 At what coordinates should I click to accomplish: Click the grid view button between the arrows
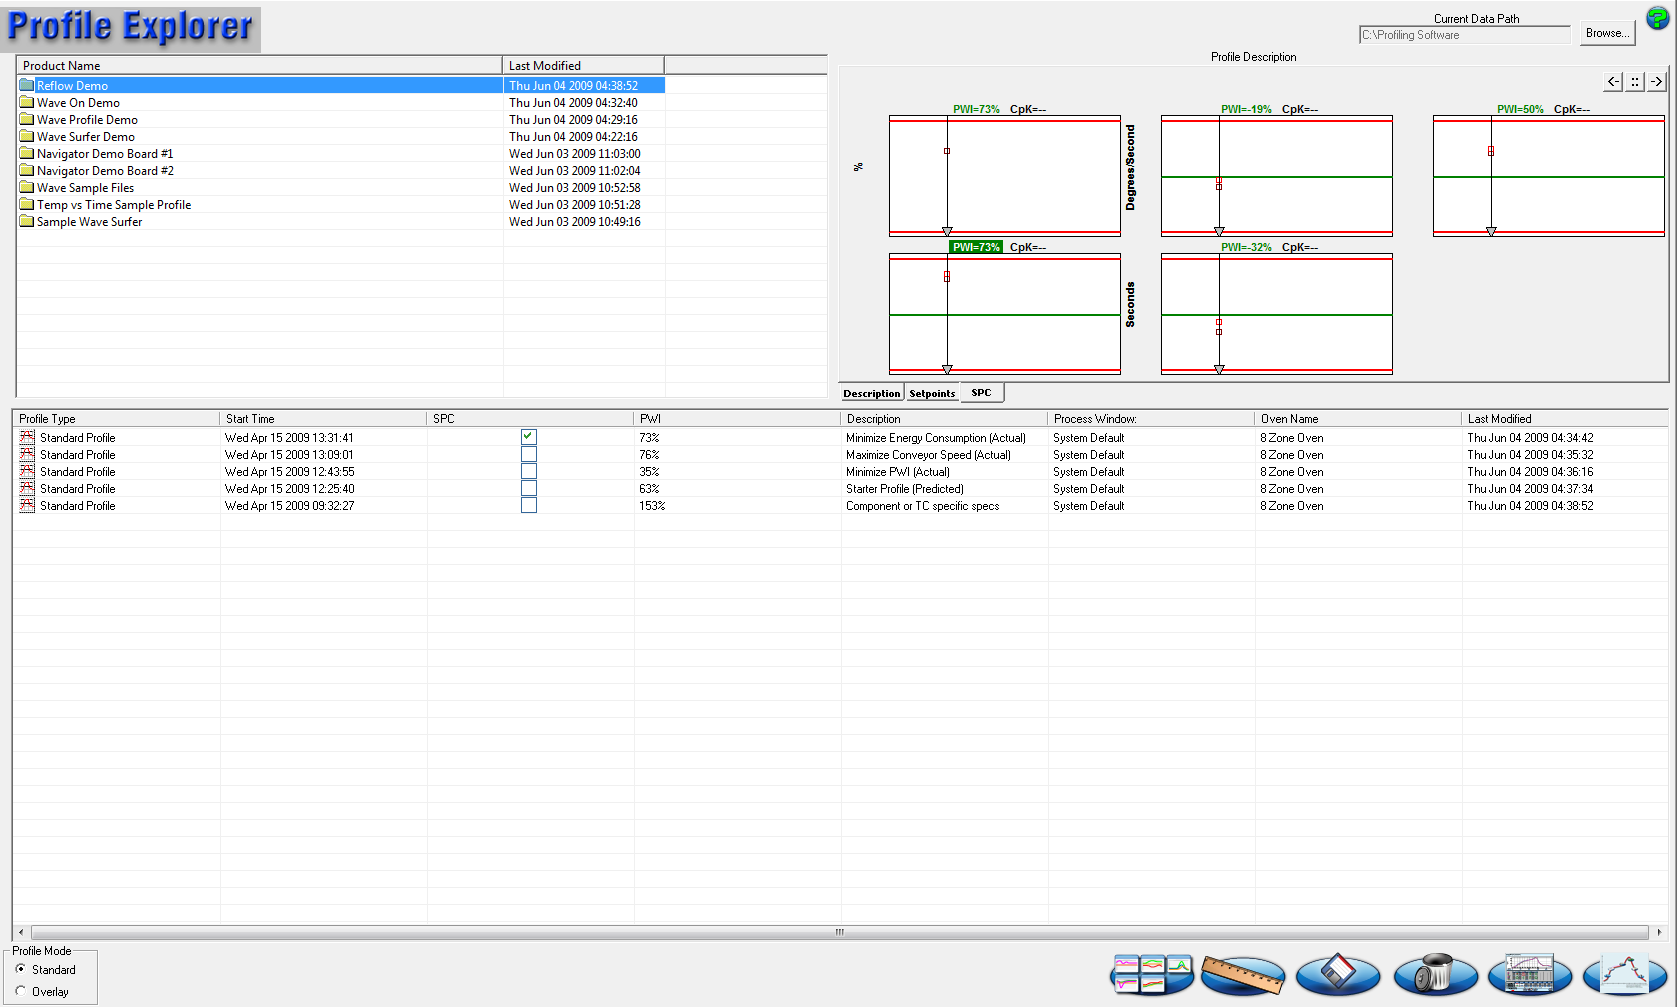coord(1635,82)
